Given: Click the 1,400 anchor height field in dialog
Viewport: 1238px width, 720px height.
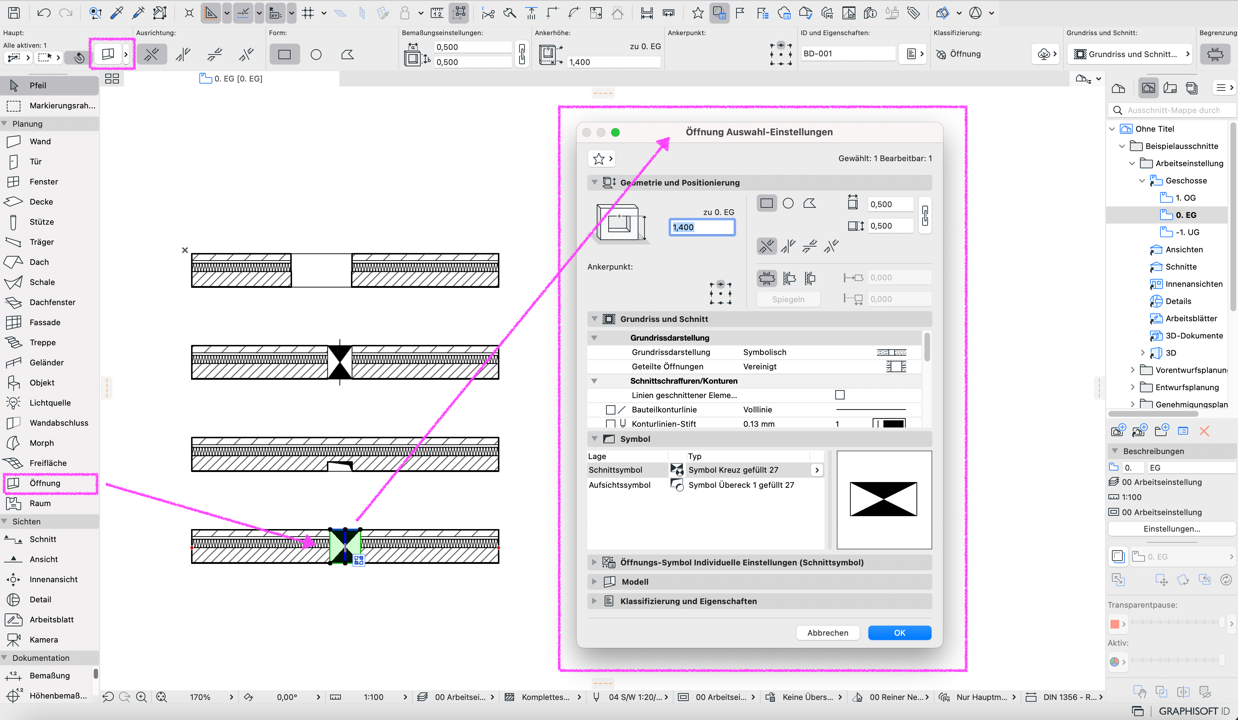Looking at the screenshot, I should tap(702, 227).
